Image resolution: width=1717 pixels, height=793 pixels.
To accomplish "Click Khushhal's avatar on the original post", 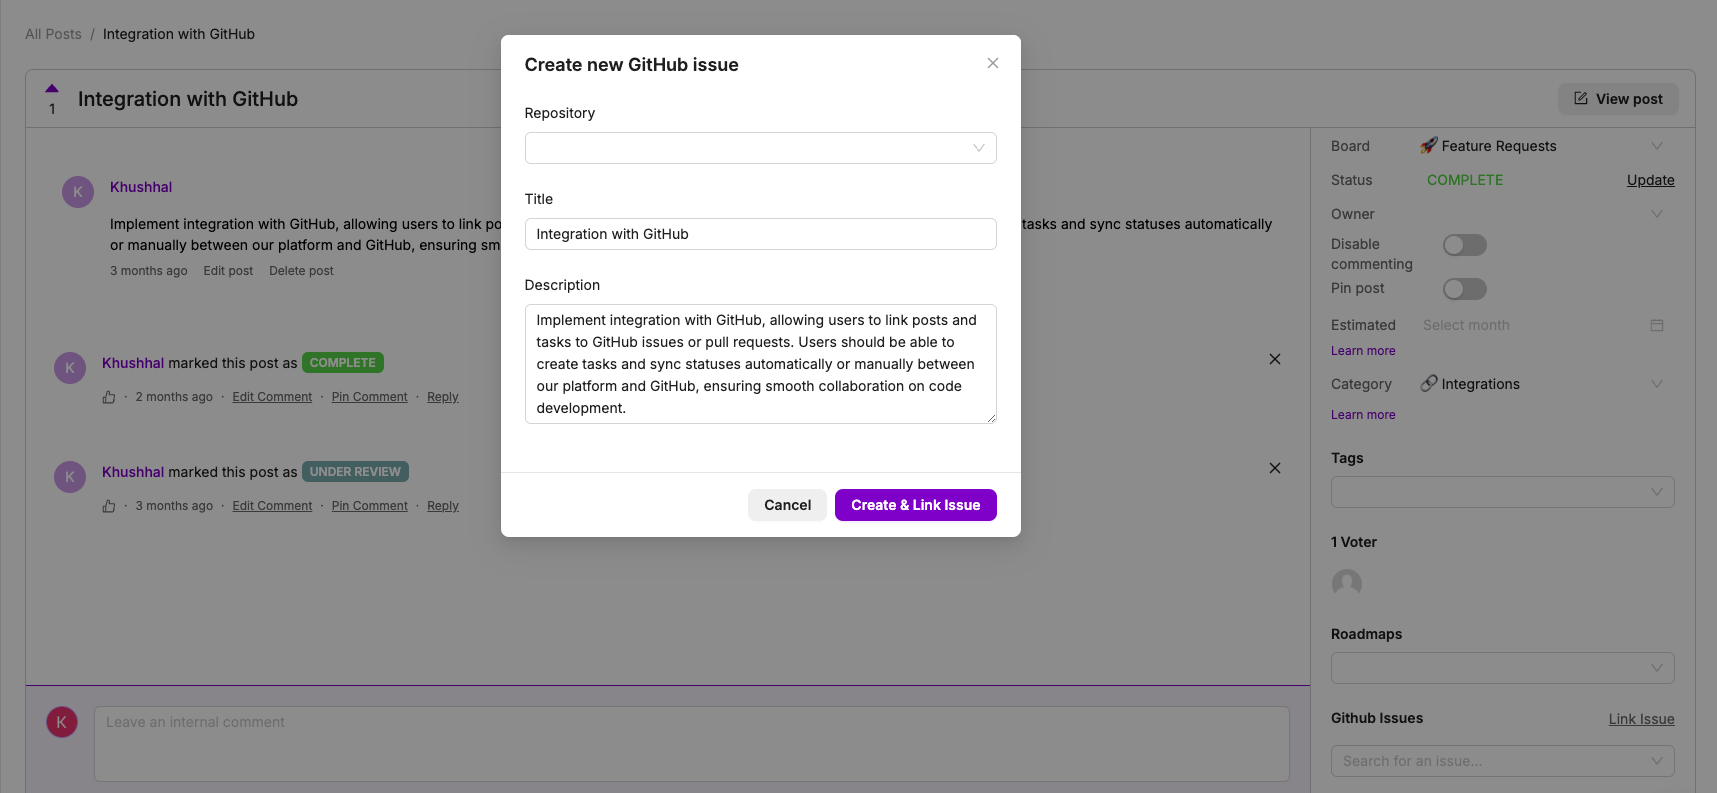I will [78, 192].
